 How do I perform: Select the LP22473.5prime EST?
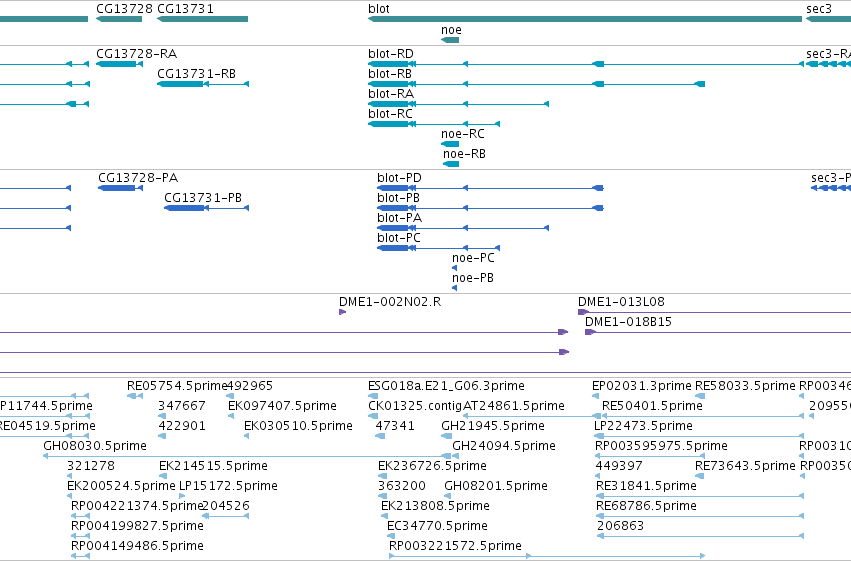[x=699, y=436]
